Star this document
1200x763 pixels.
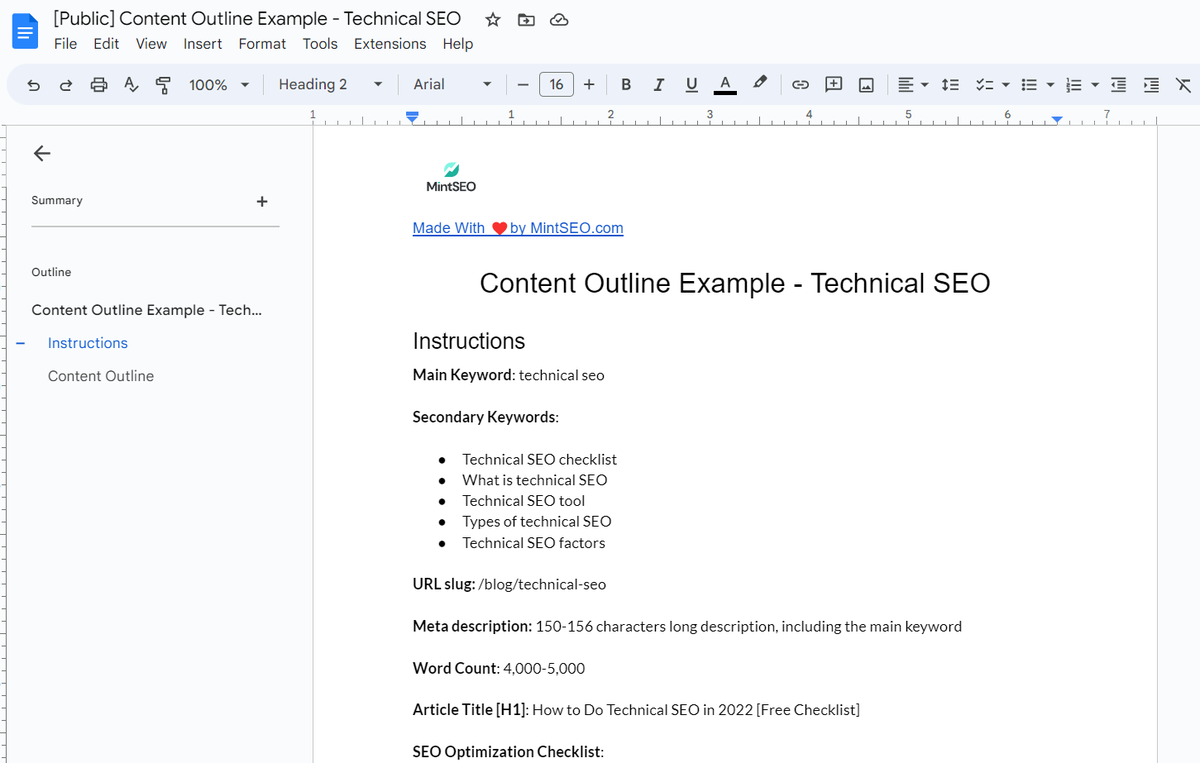point(492,19)
